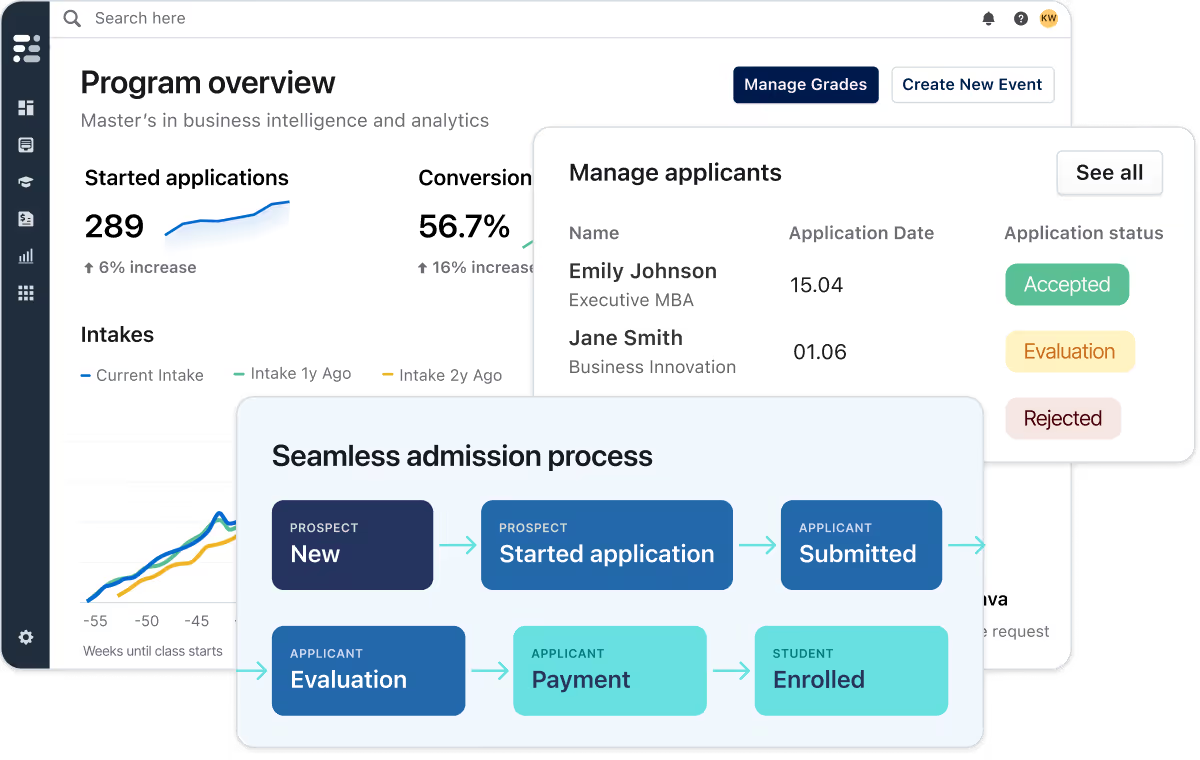Select the Notes document icon in the sidebar
Image resolution: width=1200 pixels, height=760 pixels.
27,144
